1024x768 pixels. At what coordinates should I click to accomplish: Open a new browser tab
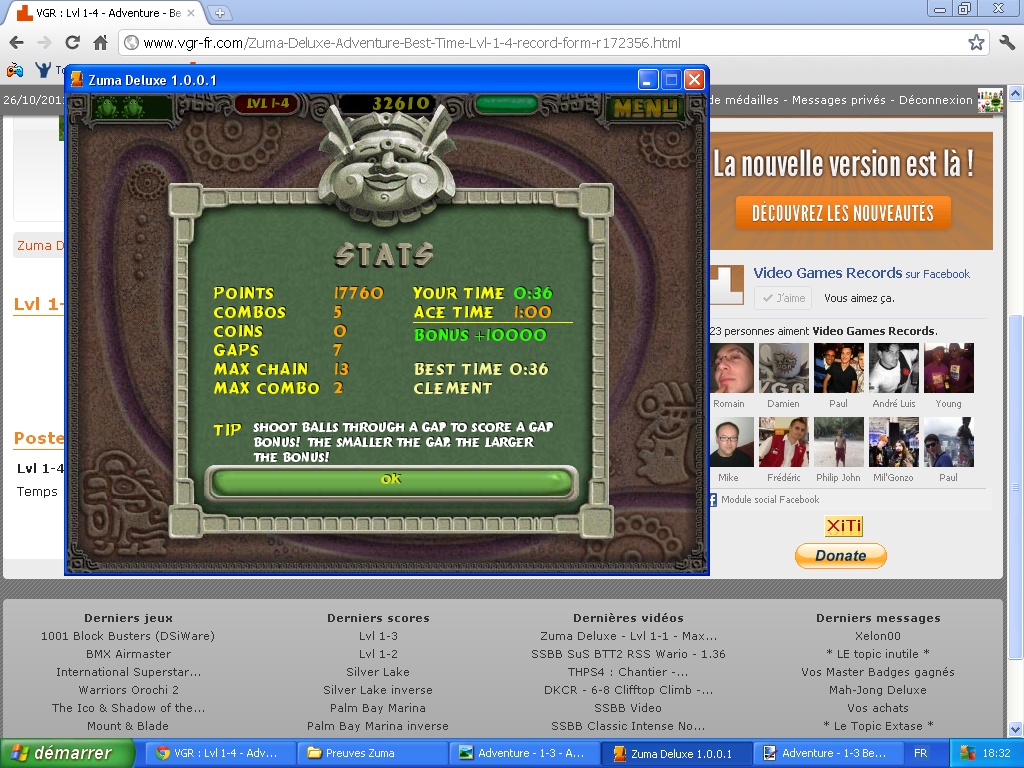pos(220,13)
